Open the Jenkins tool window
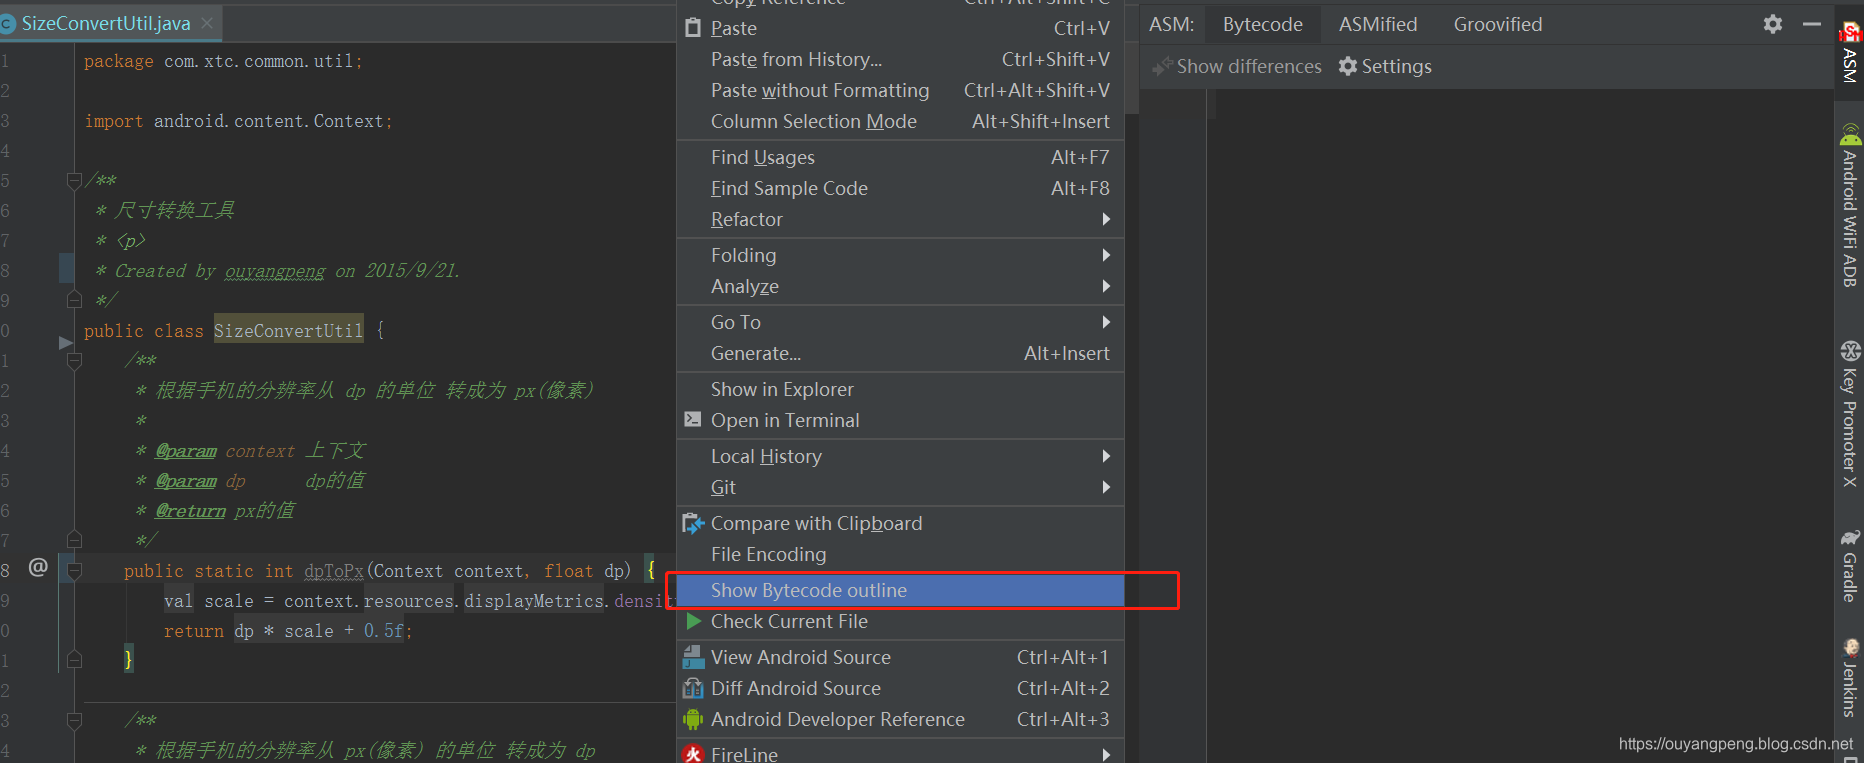 point(1850,677)
